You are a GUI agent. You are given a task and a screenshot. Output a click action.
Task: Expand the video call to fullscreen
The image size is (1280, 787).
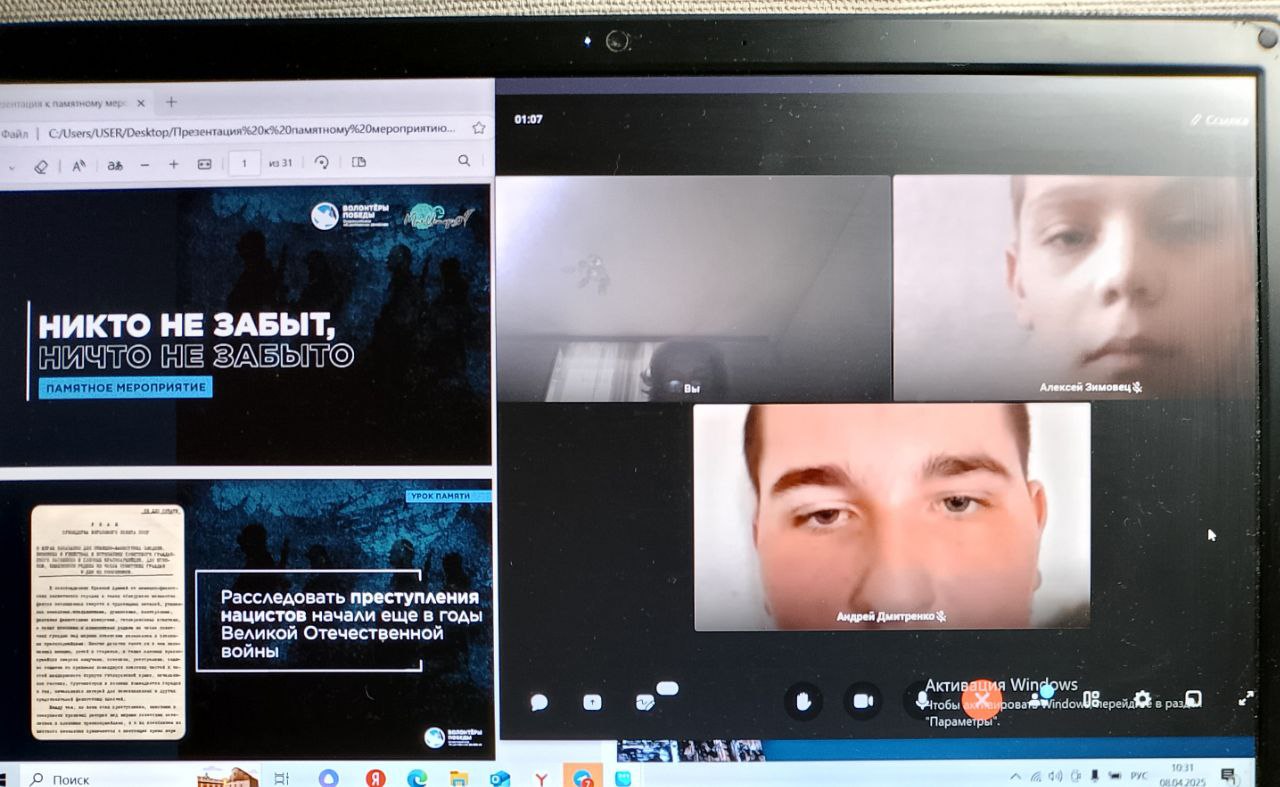(1246, 699)
